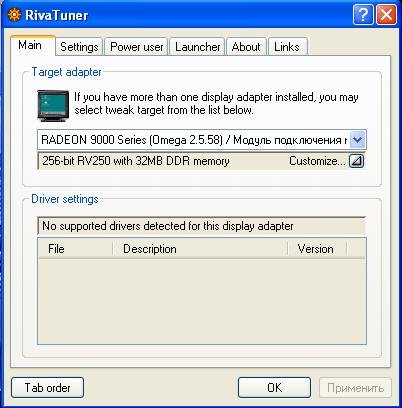Viewport: 402px width, 408px height.
Task: Click the Применить apply button
Action: [355, 388]
